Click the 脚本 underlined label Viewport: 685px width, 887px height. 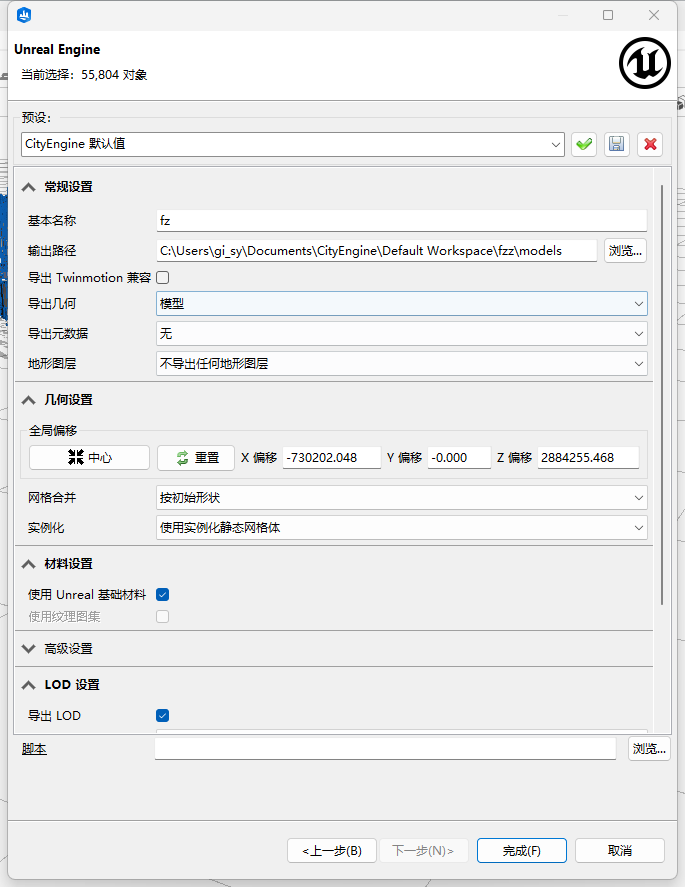(x=34, y=749)
